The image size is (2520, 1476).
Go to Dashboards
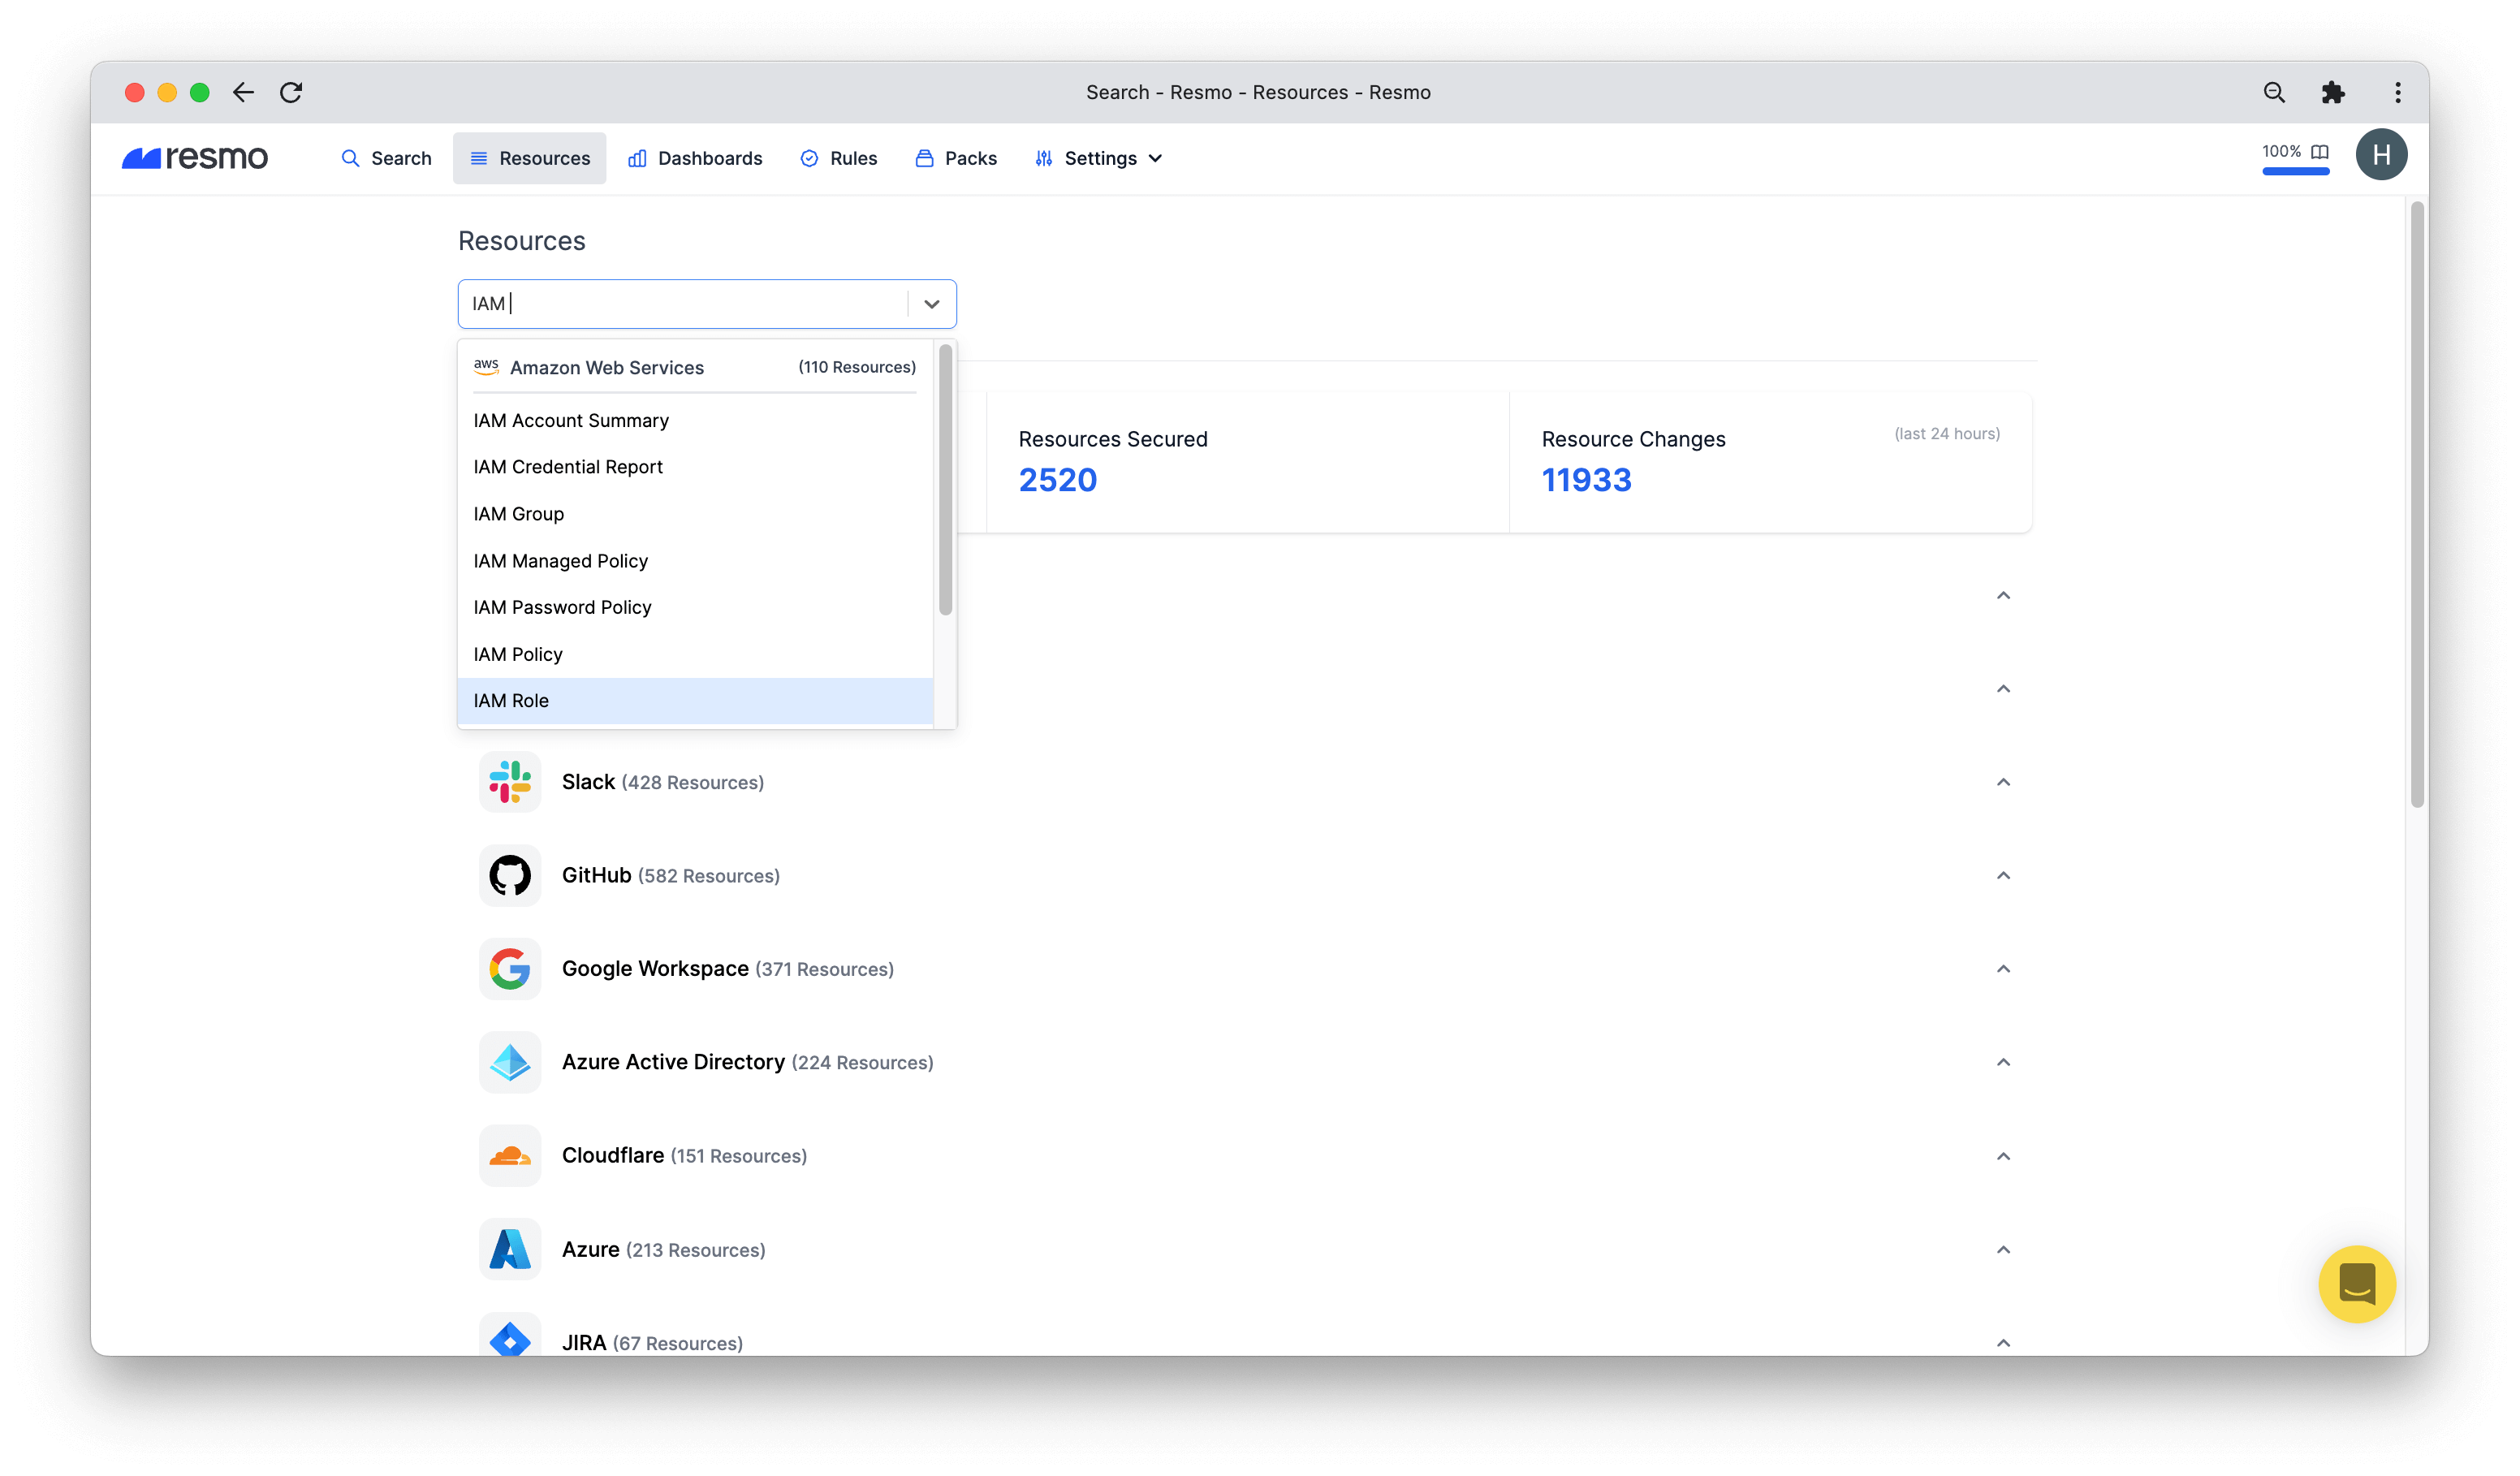[x=695, y=158]
